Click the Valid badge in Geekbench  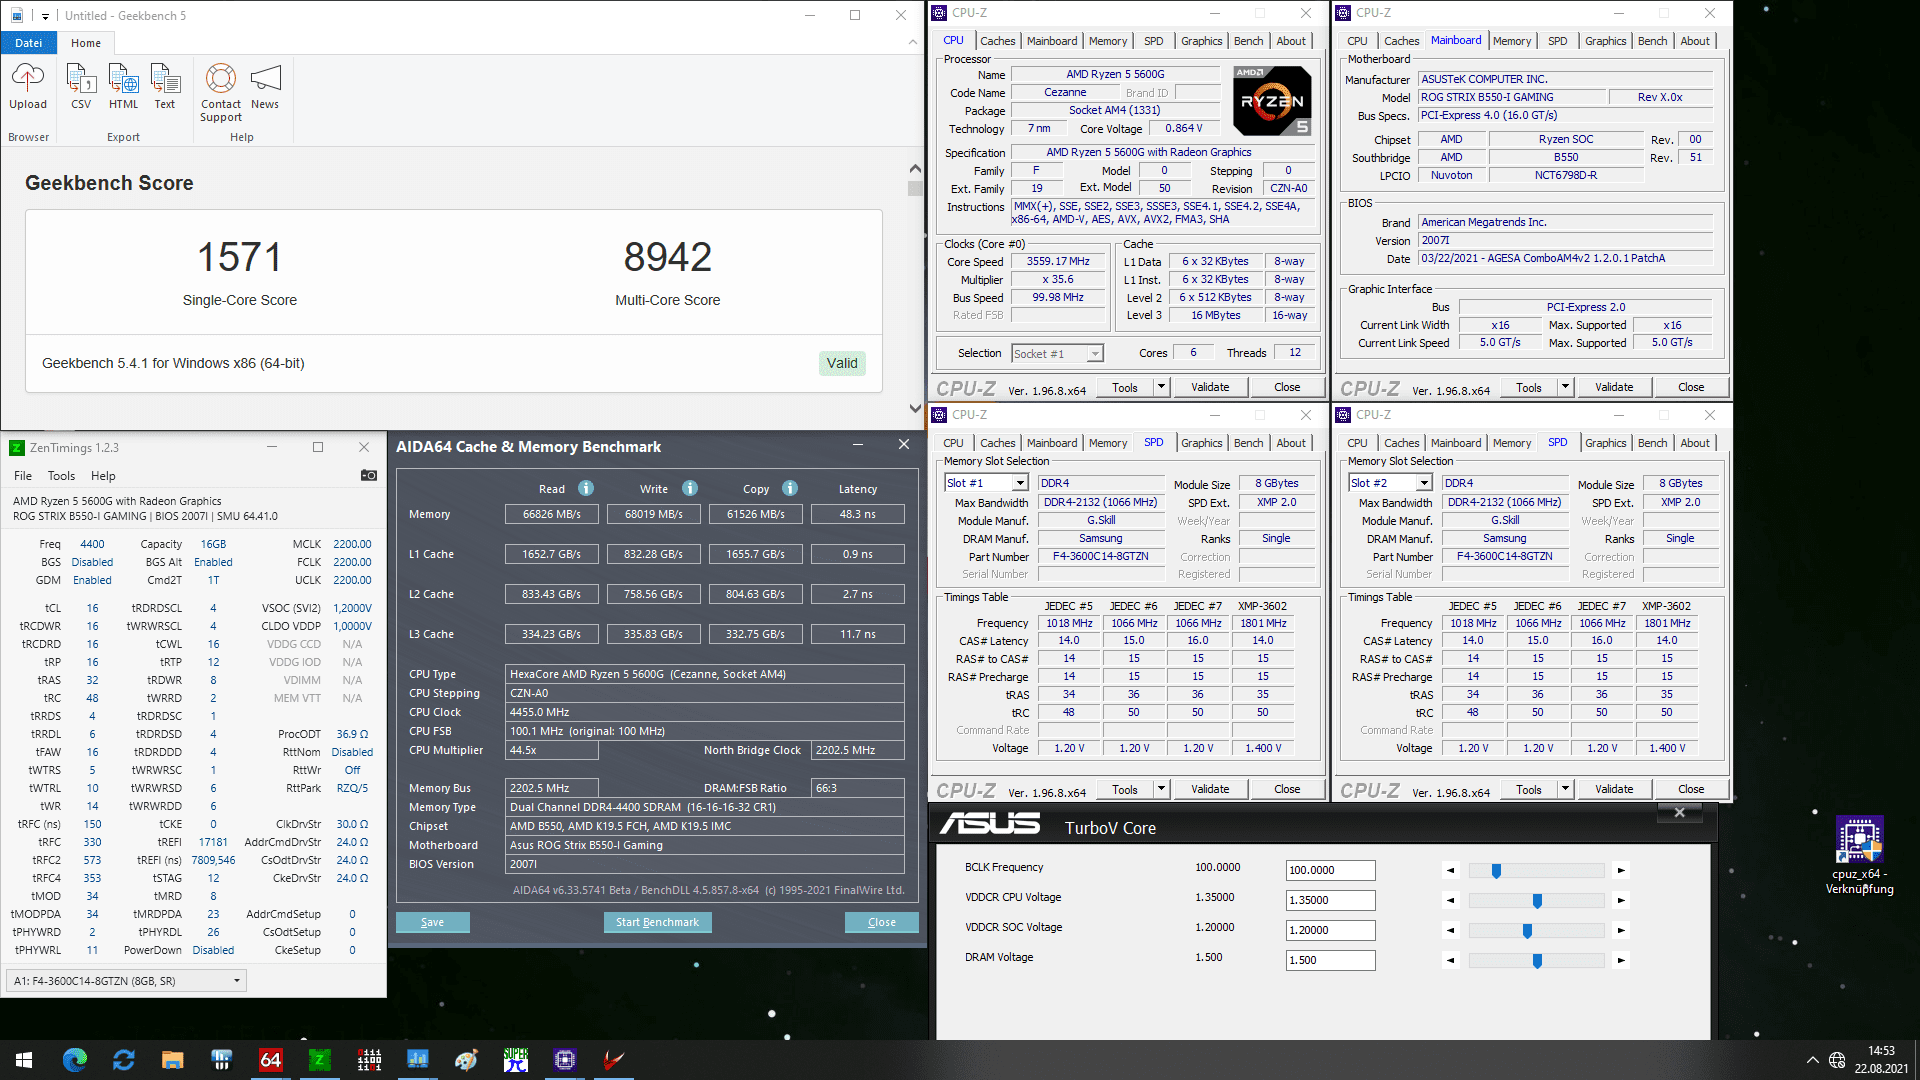point(842,363)
